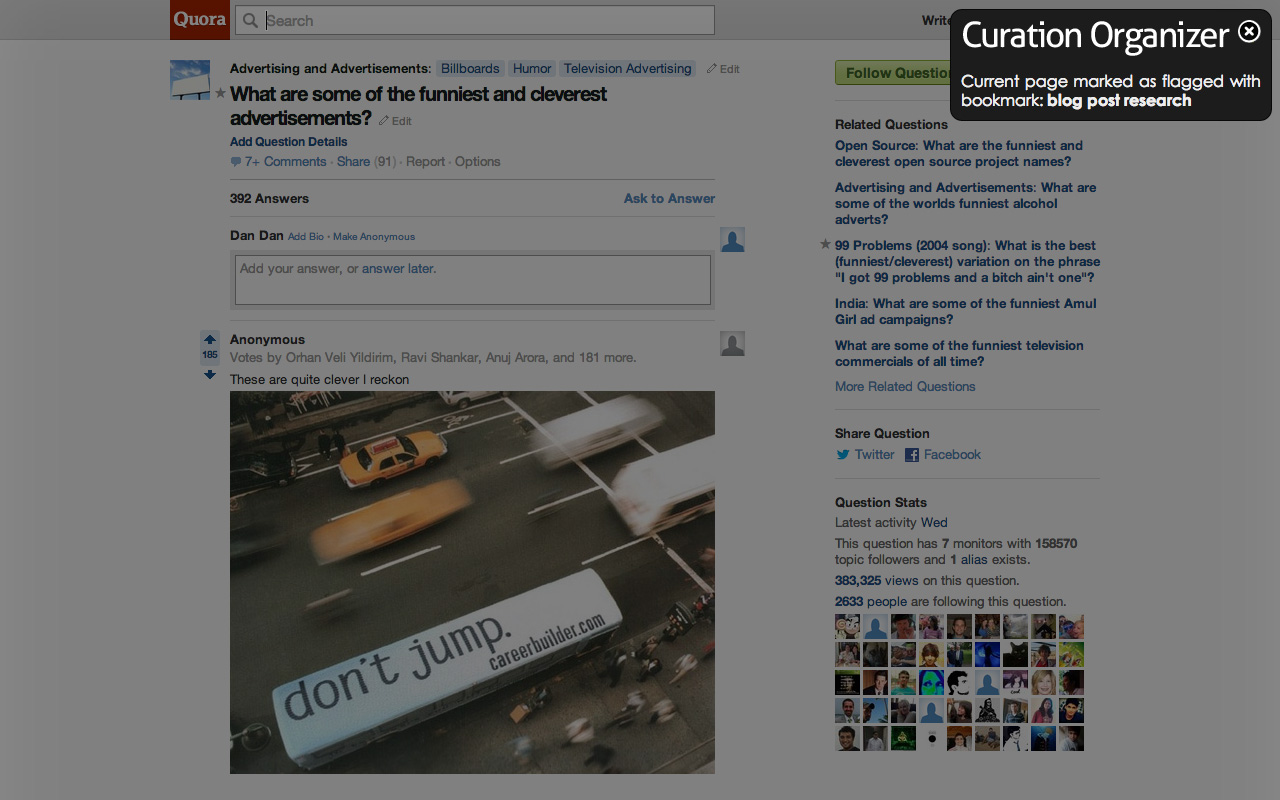This screenshot has height=800, width=1280.
Task: Click the star beside 99 Problems question
Action: [825, 244]
